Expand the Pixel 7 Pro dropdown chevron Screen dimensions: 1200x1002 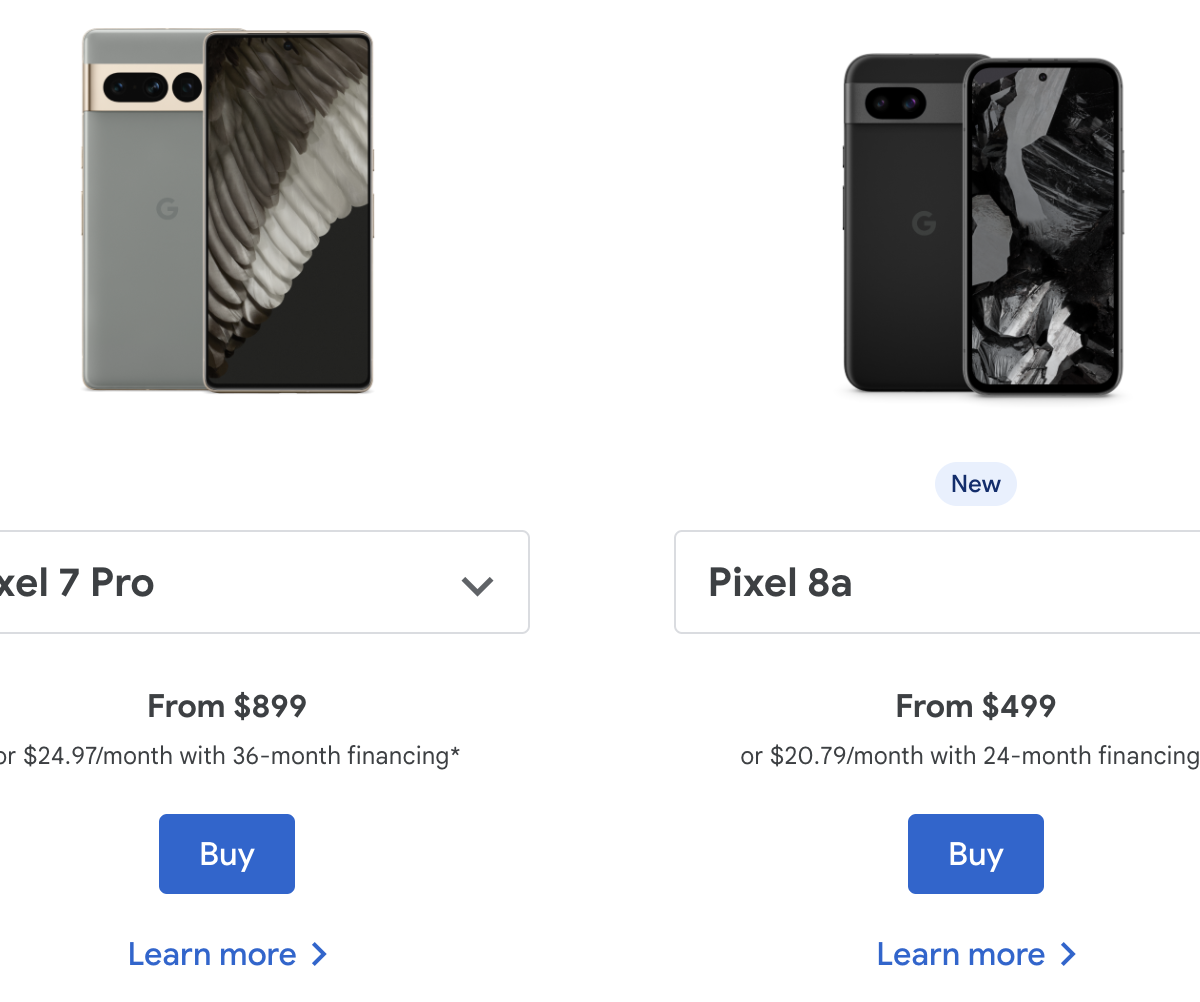point(477,585)
